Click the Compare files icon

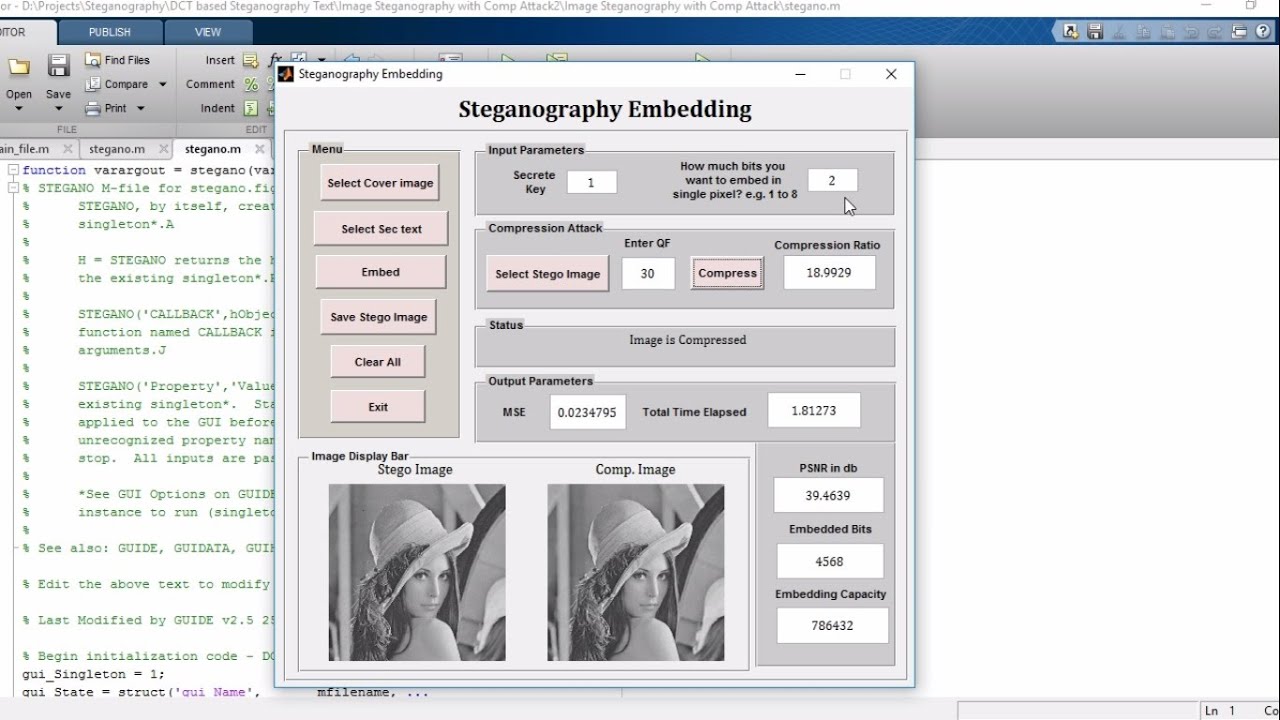[93, 84]
